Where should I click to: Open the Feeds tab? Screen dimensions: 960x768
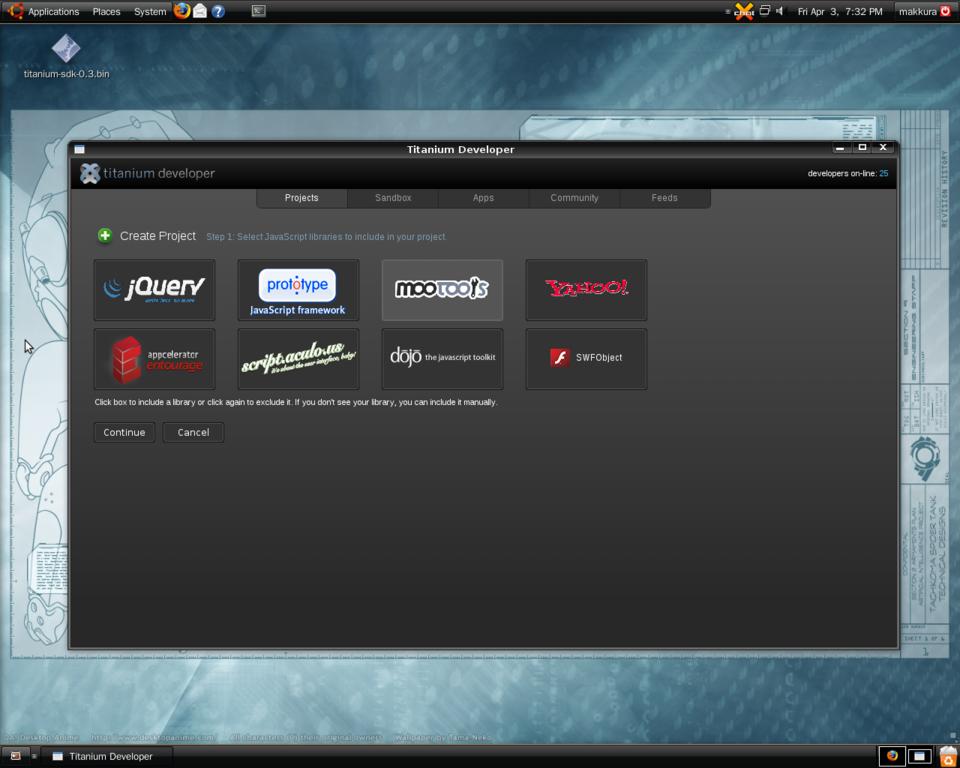(x=665, y=198)
